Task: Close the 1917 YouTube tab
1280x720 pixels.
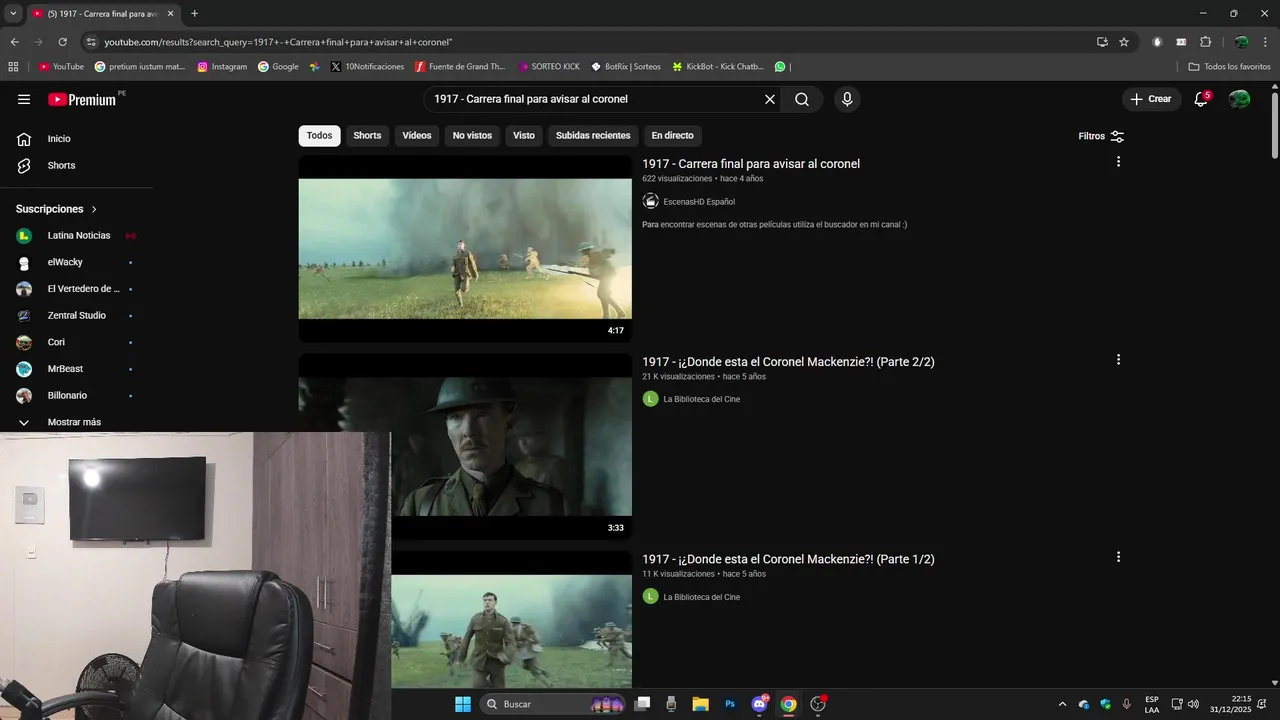Action: (x=170, y=13)
